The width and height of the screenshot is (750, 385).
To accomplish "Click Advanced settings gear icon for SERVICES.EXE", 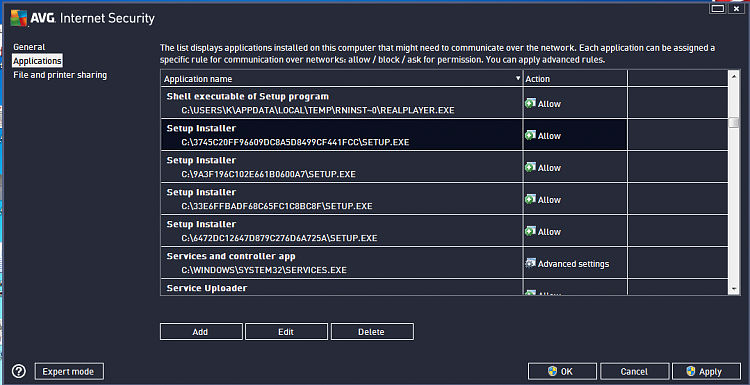I will click(530, 264).
